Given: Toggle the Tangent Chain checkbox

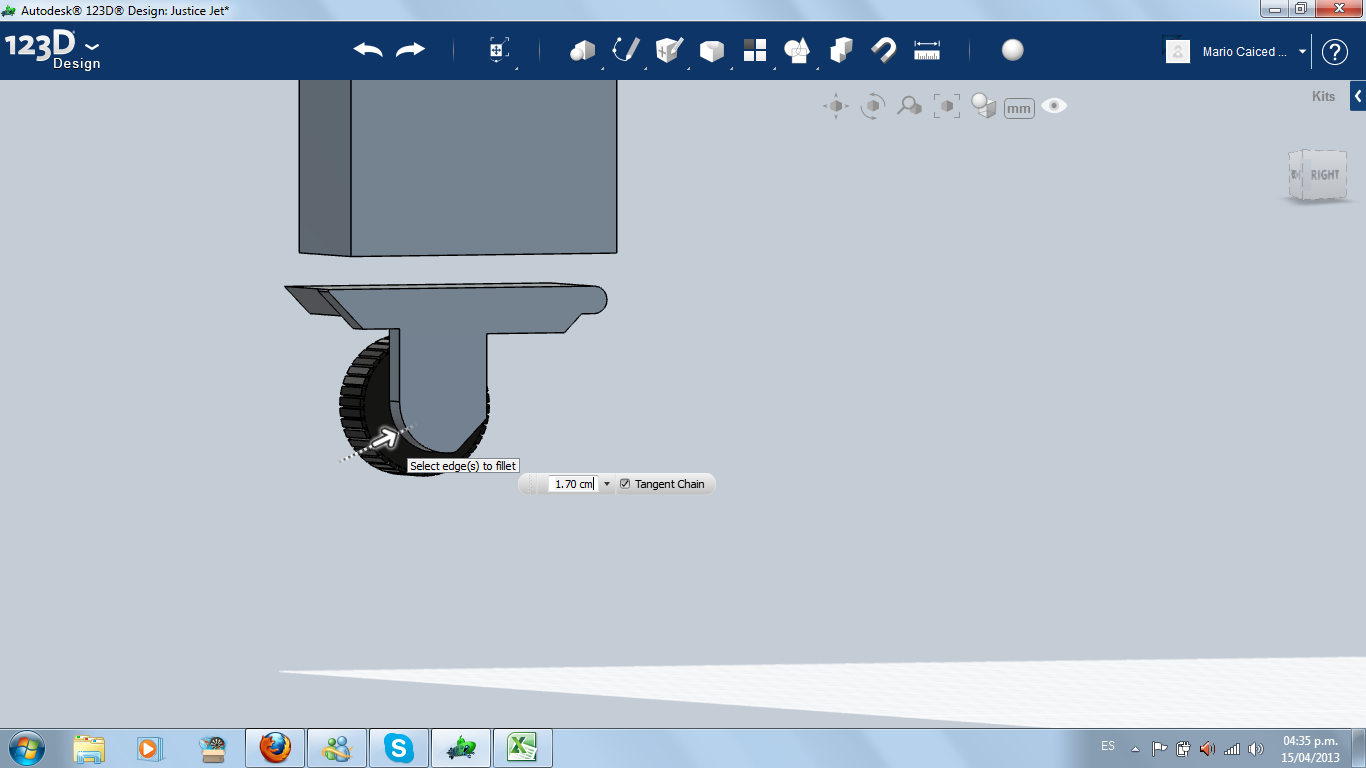Looking at the screenshot, I should click(x=625, y=484).
